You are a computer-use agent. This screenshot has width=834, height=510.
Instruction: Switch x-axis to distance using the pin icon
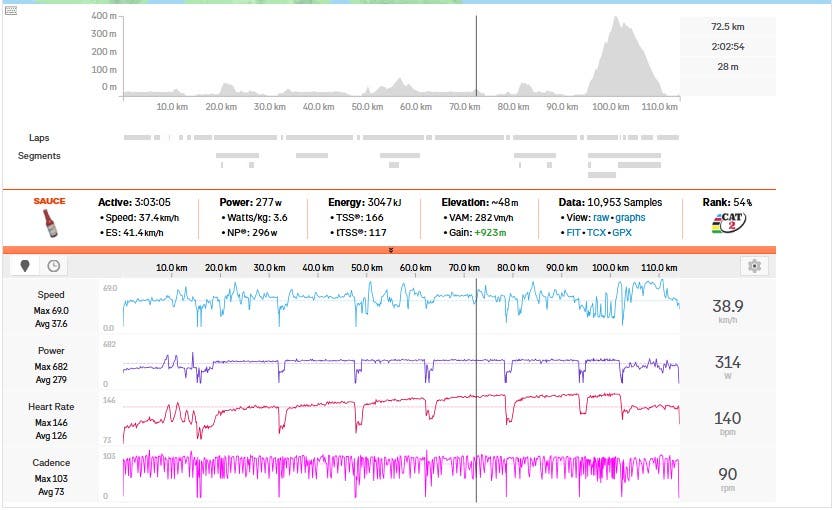click(x=26, y=266)
